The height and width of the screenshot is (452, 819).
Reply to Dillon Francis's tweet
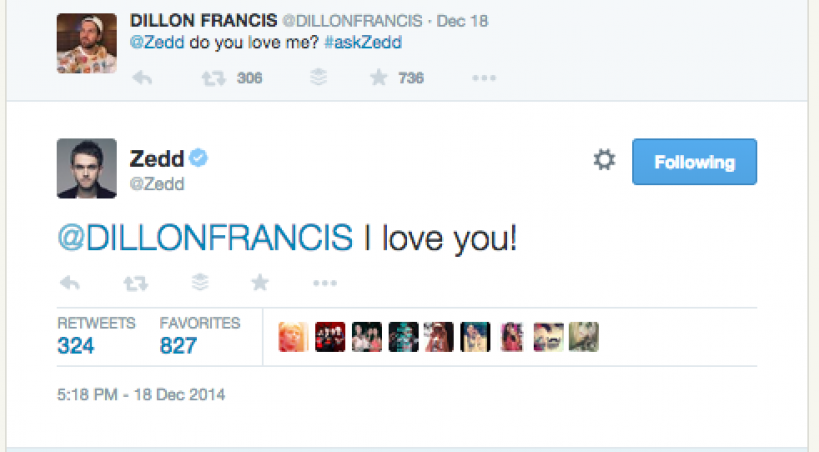tap(142, 78)
